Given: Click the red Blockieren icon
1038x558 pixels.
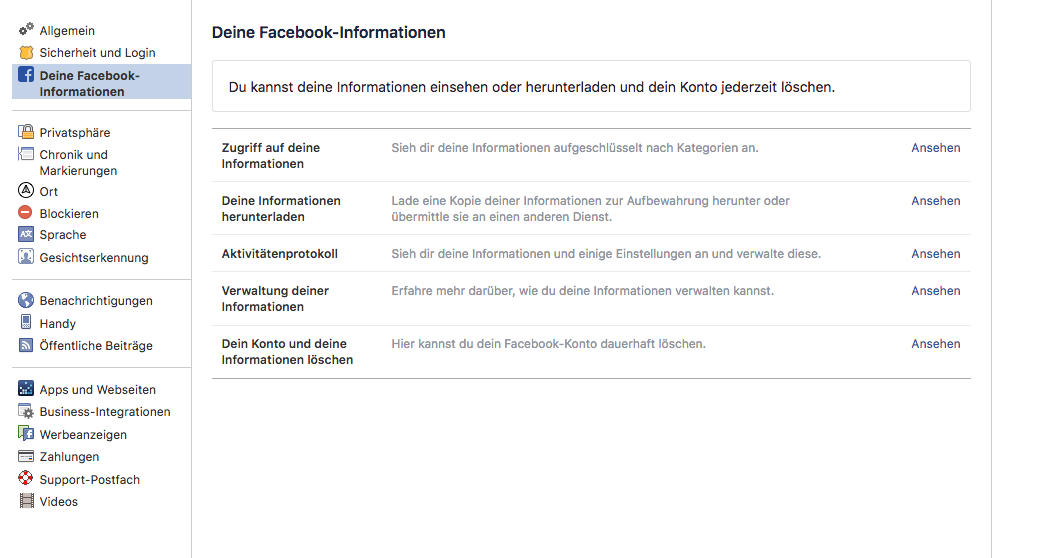Looking at the screenshot, I should tap(26, 213).
